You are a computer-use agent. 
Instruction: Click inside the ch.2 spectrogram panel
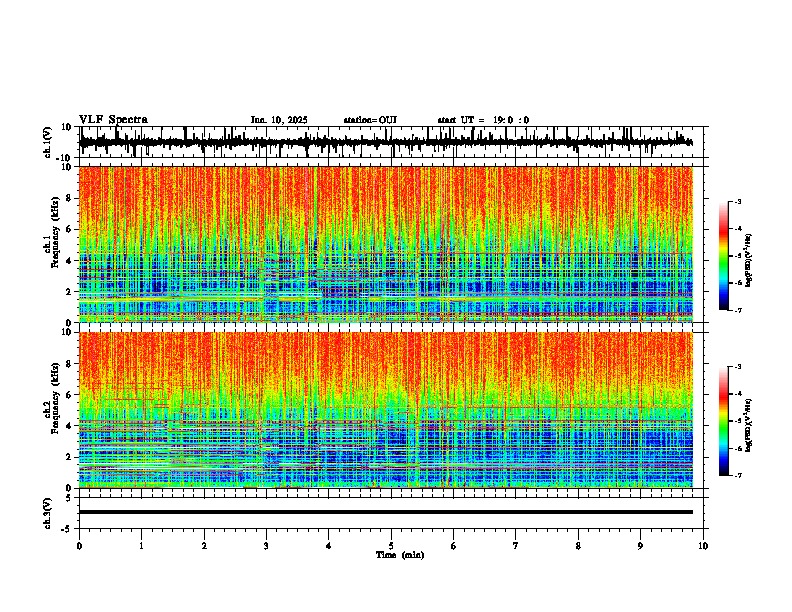(386, 410)
